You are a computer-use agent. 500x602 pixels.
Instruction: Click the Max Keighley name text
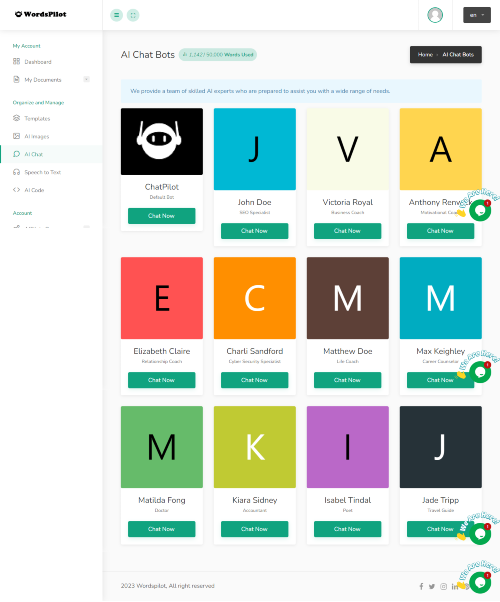[440, 351]
